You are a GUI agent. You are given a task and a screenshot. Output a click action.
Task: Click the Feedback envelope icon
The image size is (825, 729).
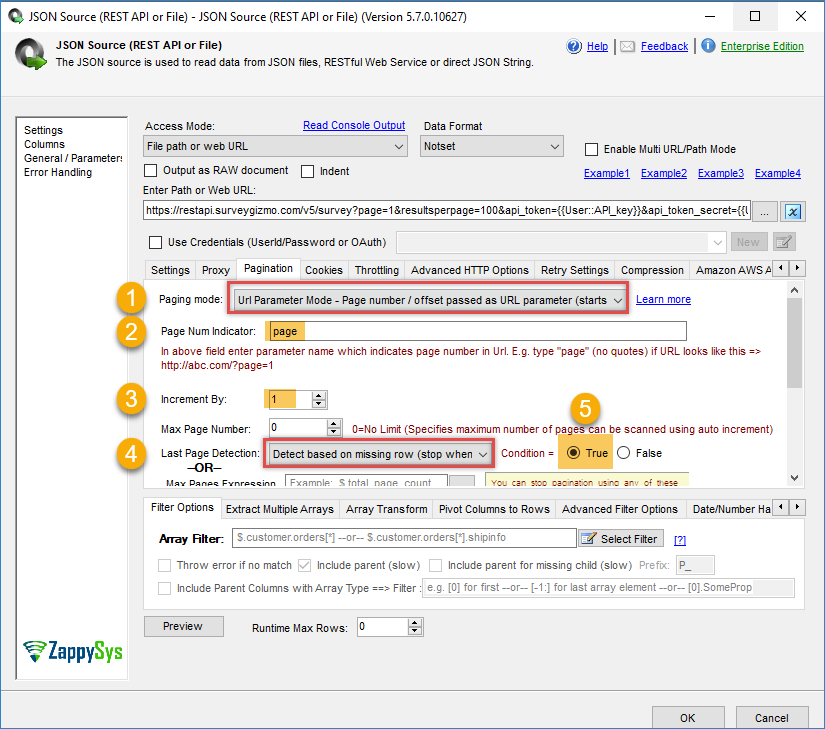click(627, 46)
